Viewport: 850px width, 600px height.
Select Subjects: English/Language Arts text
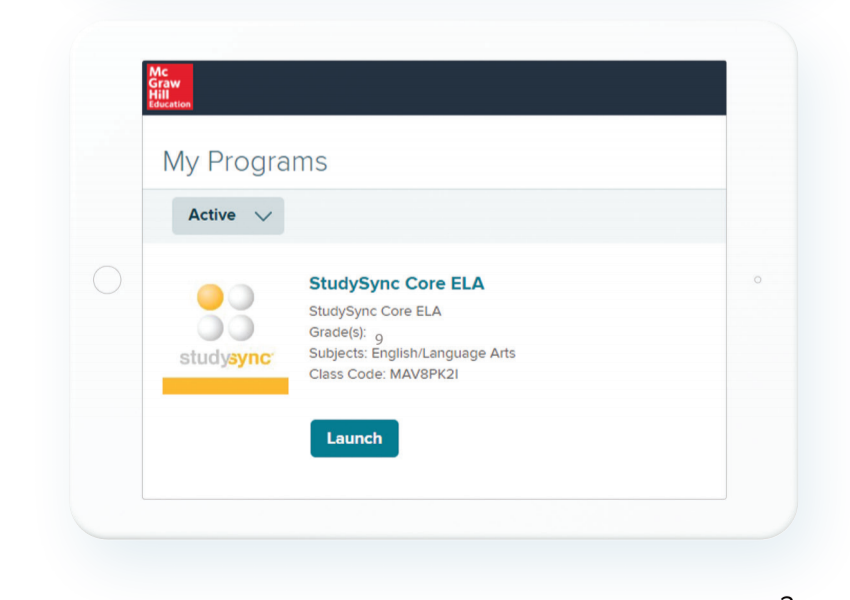[412, 353]
